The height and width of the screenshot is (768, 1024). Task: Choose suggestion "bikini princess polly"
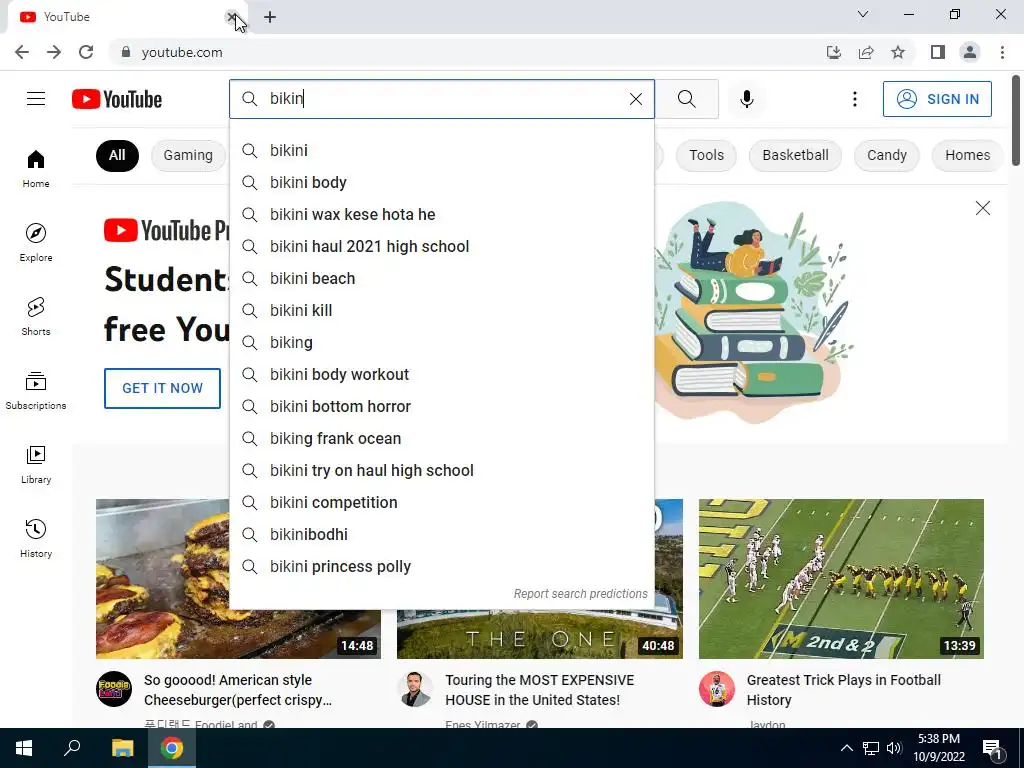442,567
